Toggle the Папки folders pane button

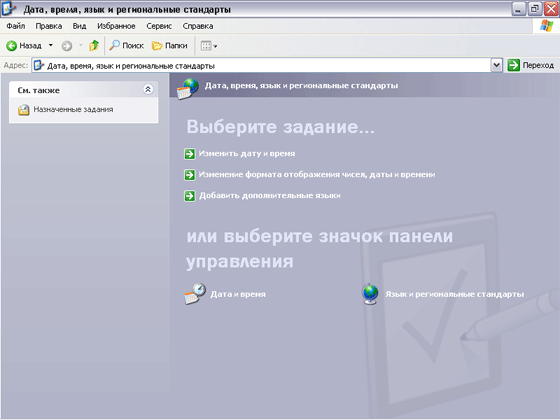pyautogui.click(x=169, y=46)
